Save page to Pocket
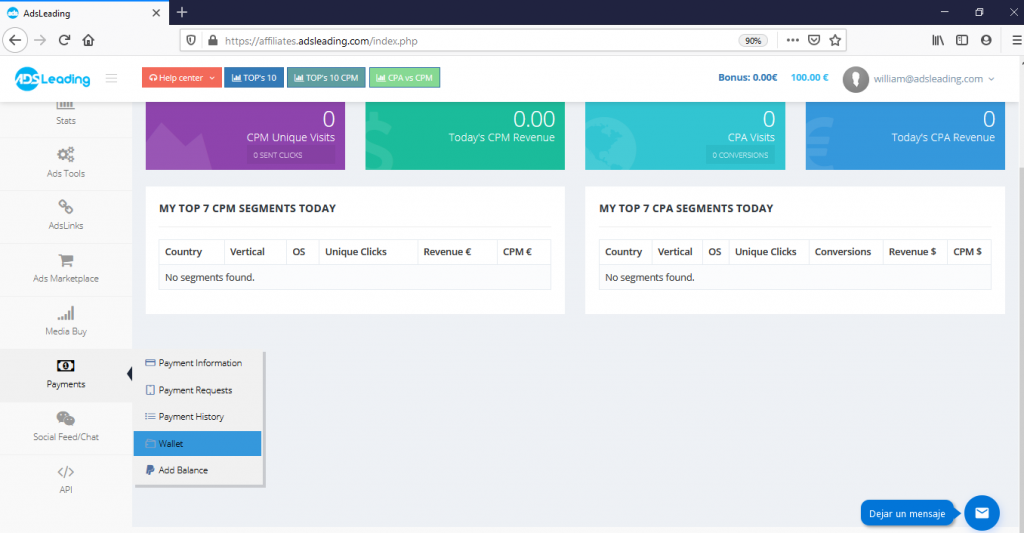Screen dimensions: 1024x533 [x=814, y=40]
